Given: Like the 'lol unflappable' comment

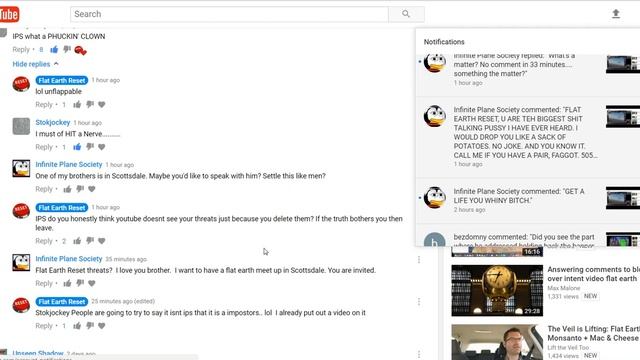Looking at the screenshot, I should 77,104.
